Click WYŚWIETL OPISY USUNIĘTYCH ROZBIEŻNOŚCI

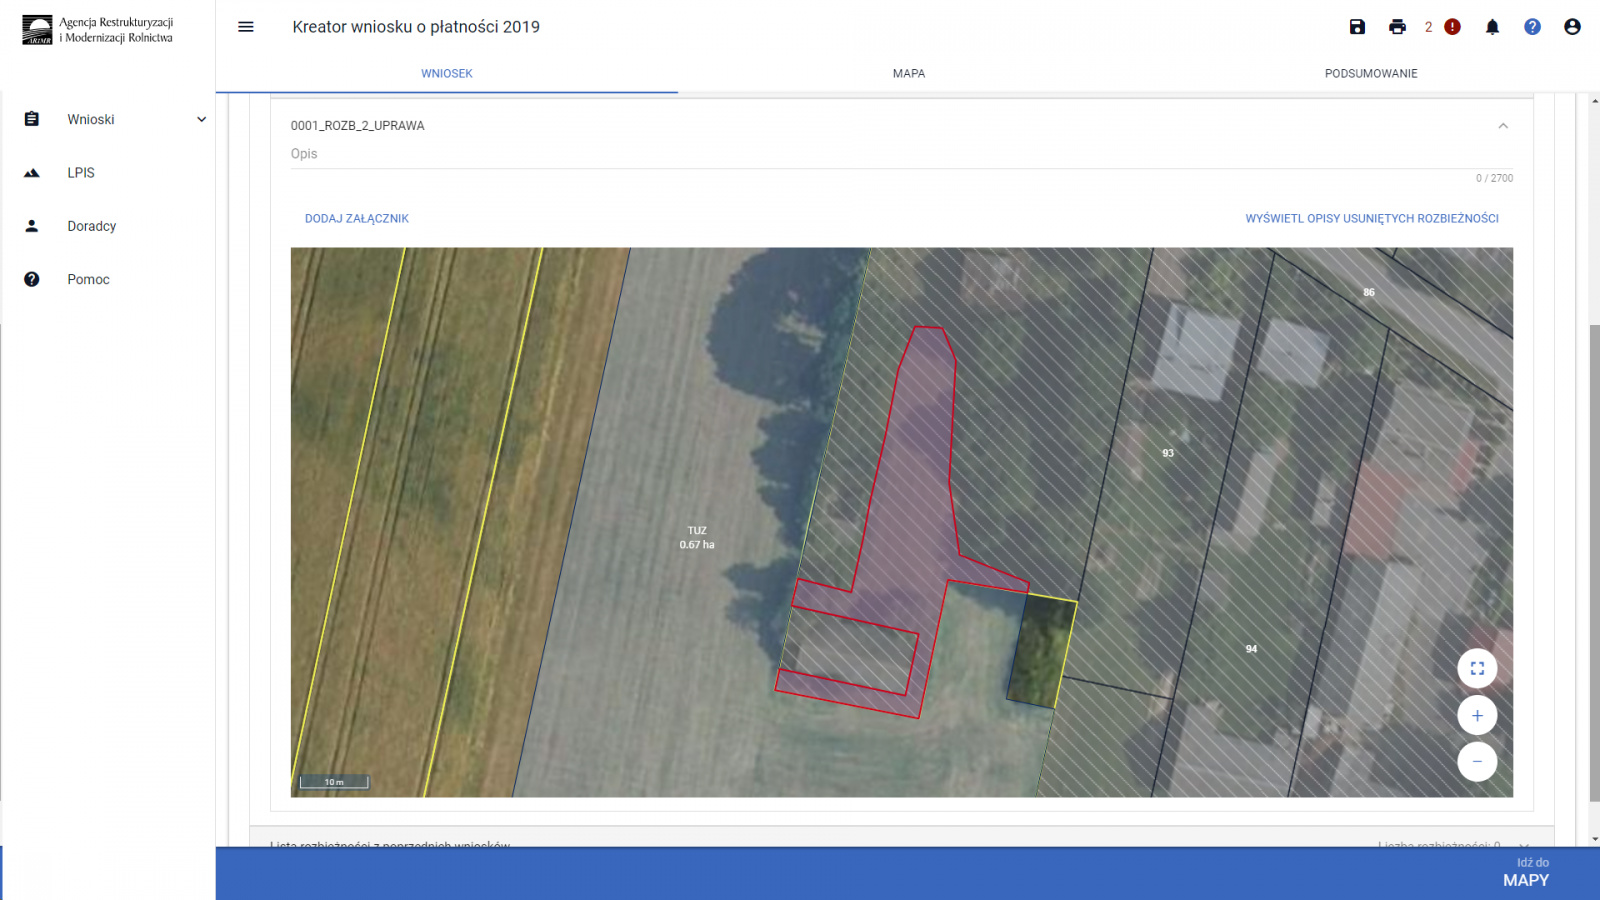(x=1371, y=218)
